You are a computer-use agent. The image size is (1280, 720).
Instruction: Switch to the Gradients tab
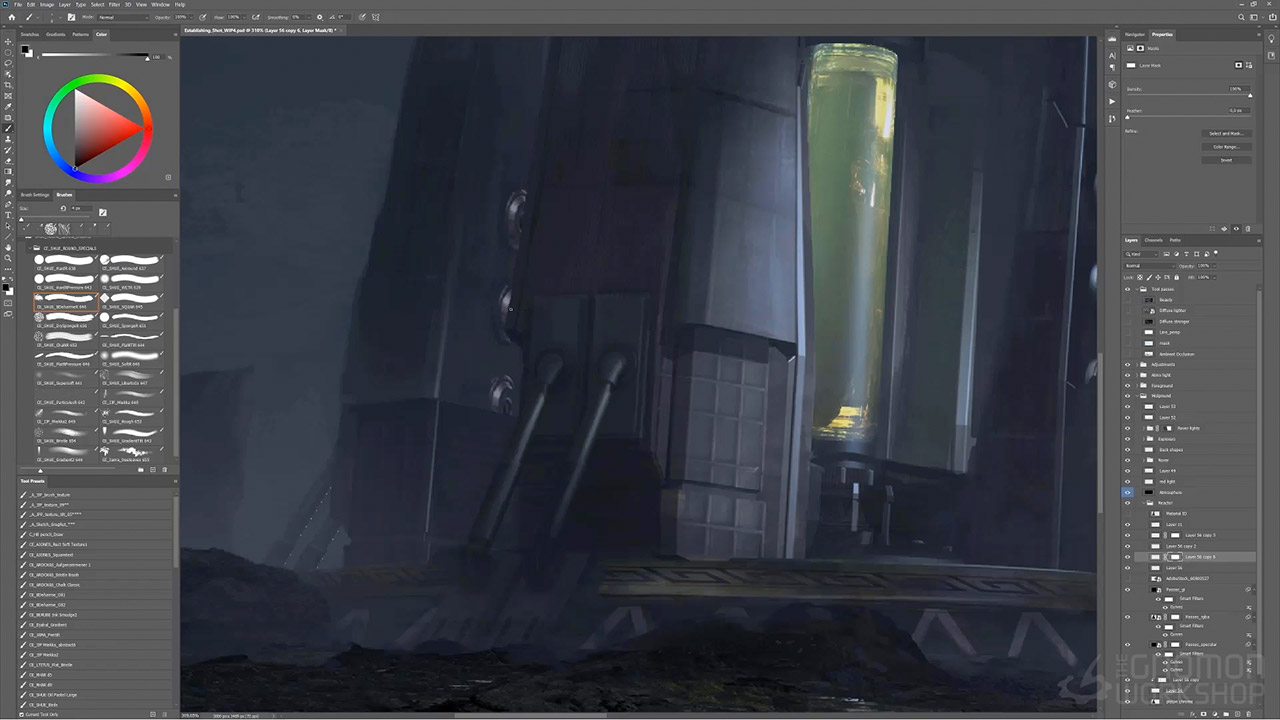pos(55,34)
